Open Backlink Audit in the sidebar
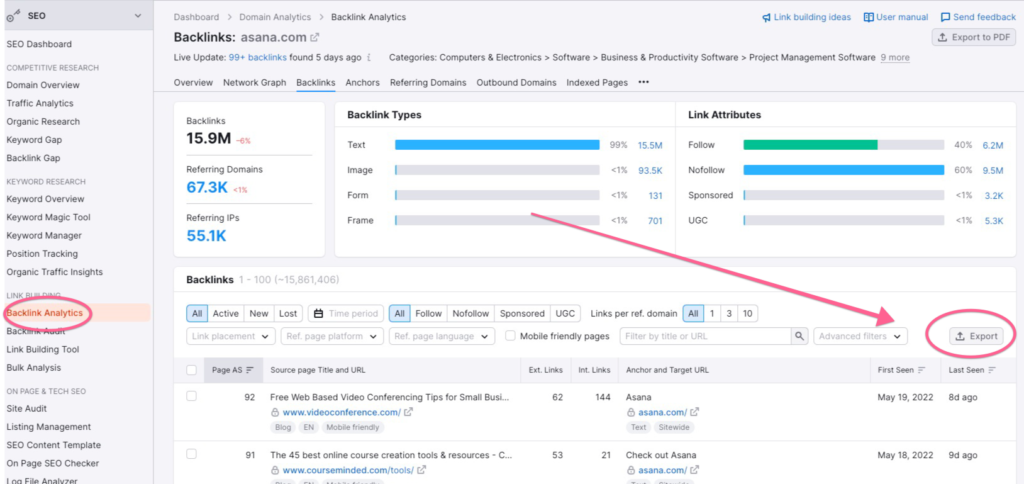The image size is (1024, 484). [x=37, y=331]
